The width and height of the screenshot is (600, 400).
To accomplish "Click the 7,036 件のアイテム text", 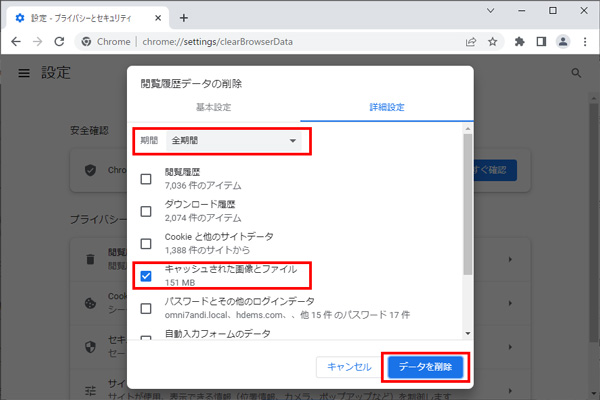I will click(x=203, y=186).
